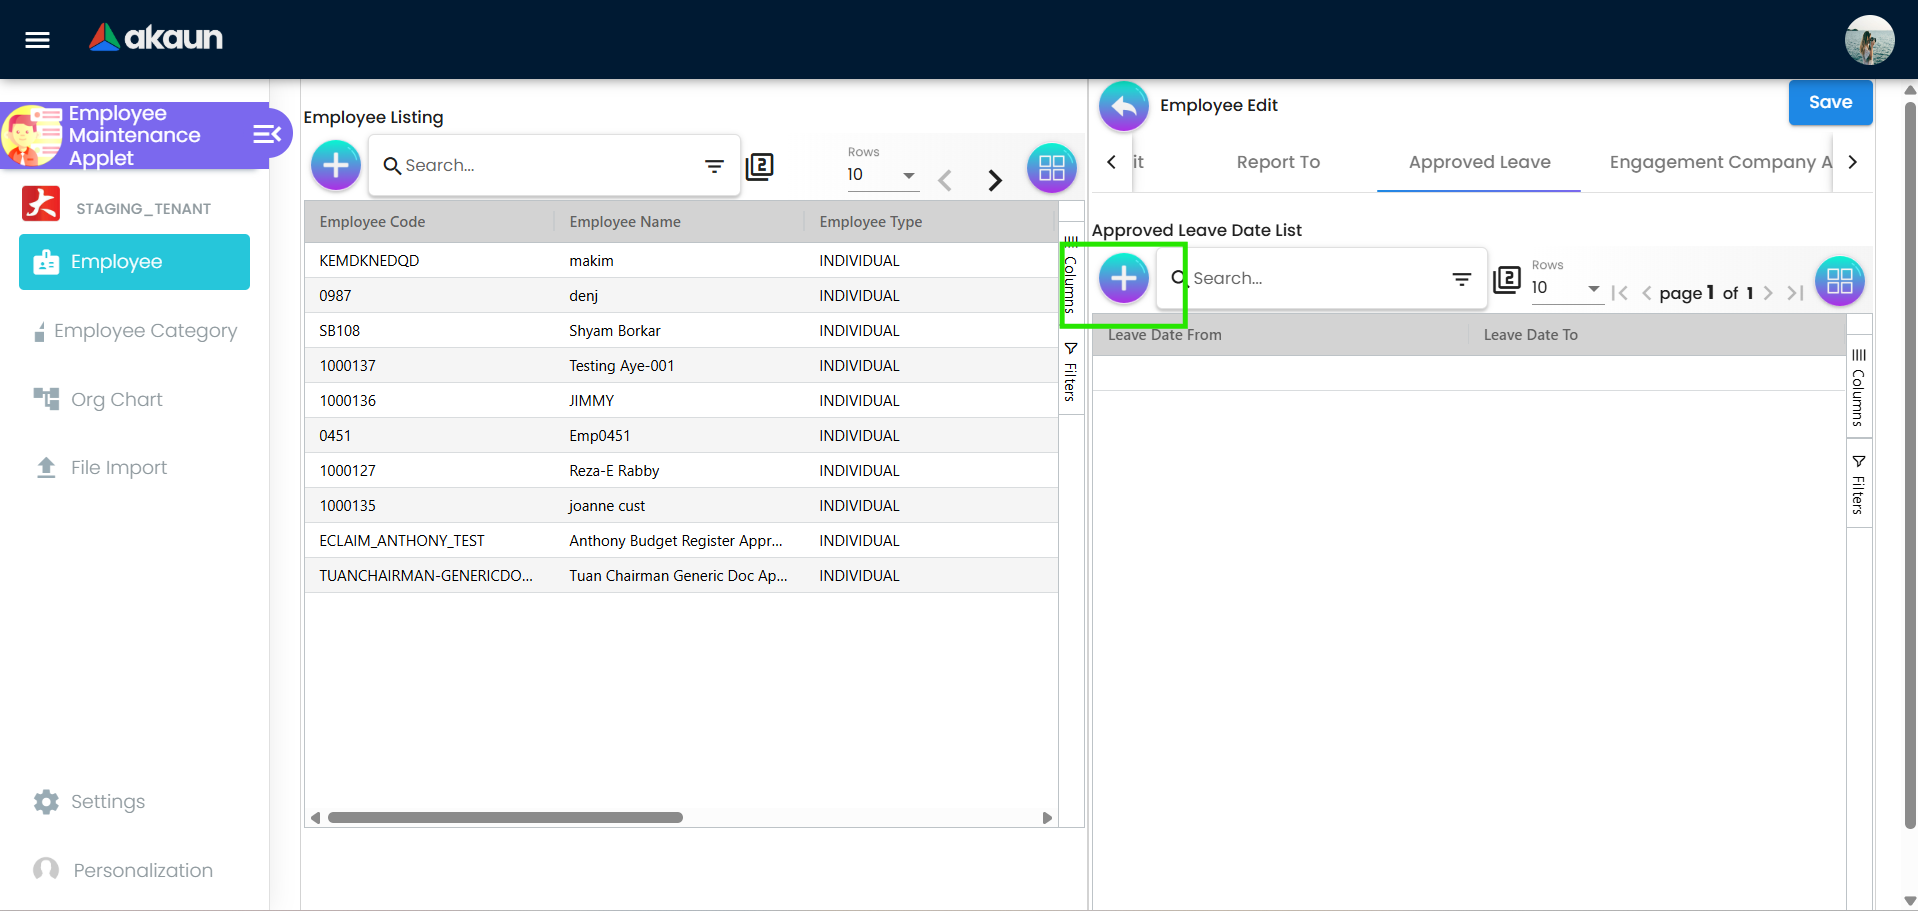1918x911 pixels.
Task: Open the hamburger main menu
Action: tap(38, 40)
